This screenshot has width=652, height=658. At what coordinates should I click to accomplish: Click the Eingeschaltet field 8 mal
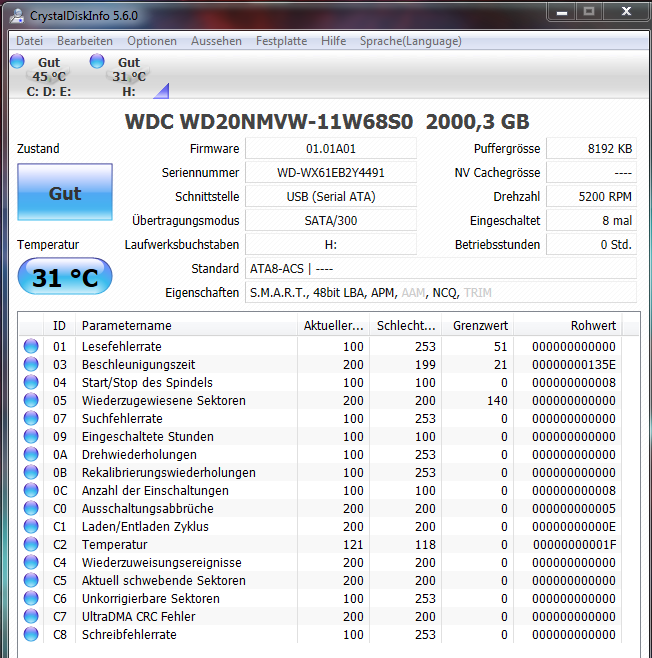click(591, 220)
